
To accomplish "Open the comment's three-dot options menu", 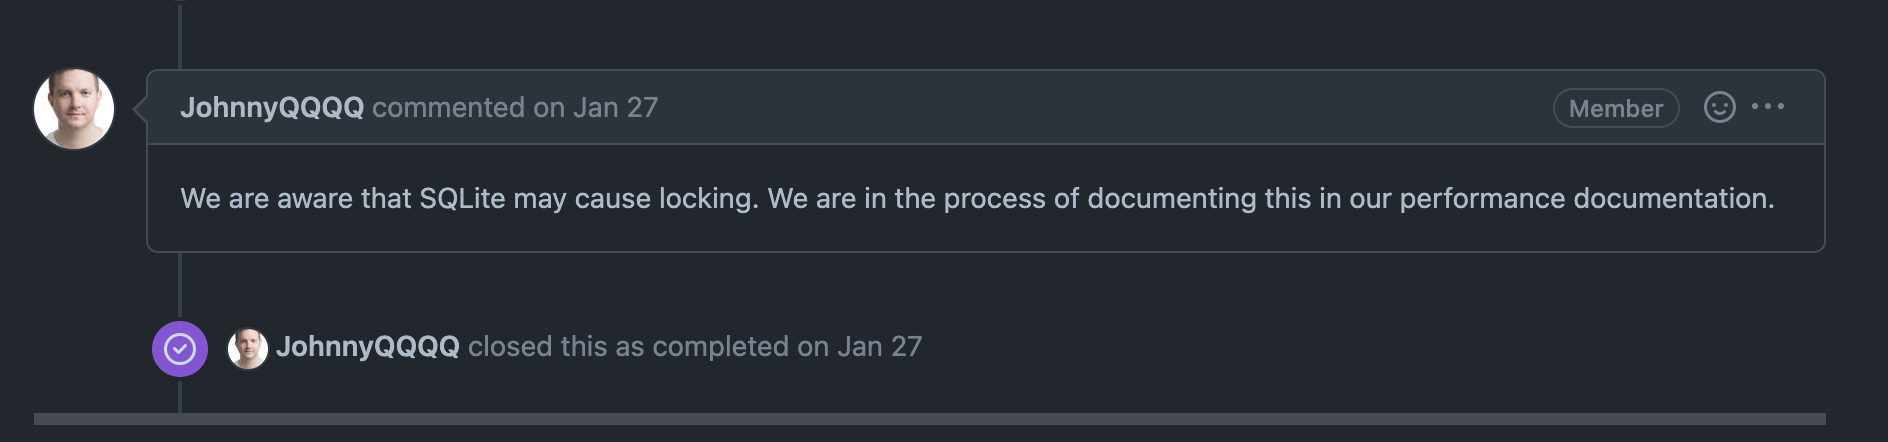I will [1767, 107].
